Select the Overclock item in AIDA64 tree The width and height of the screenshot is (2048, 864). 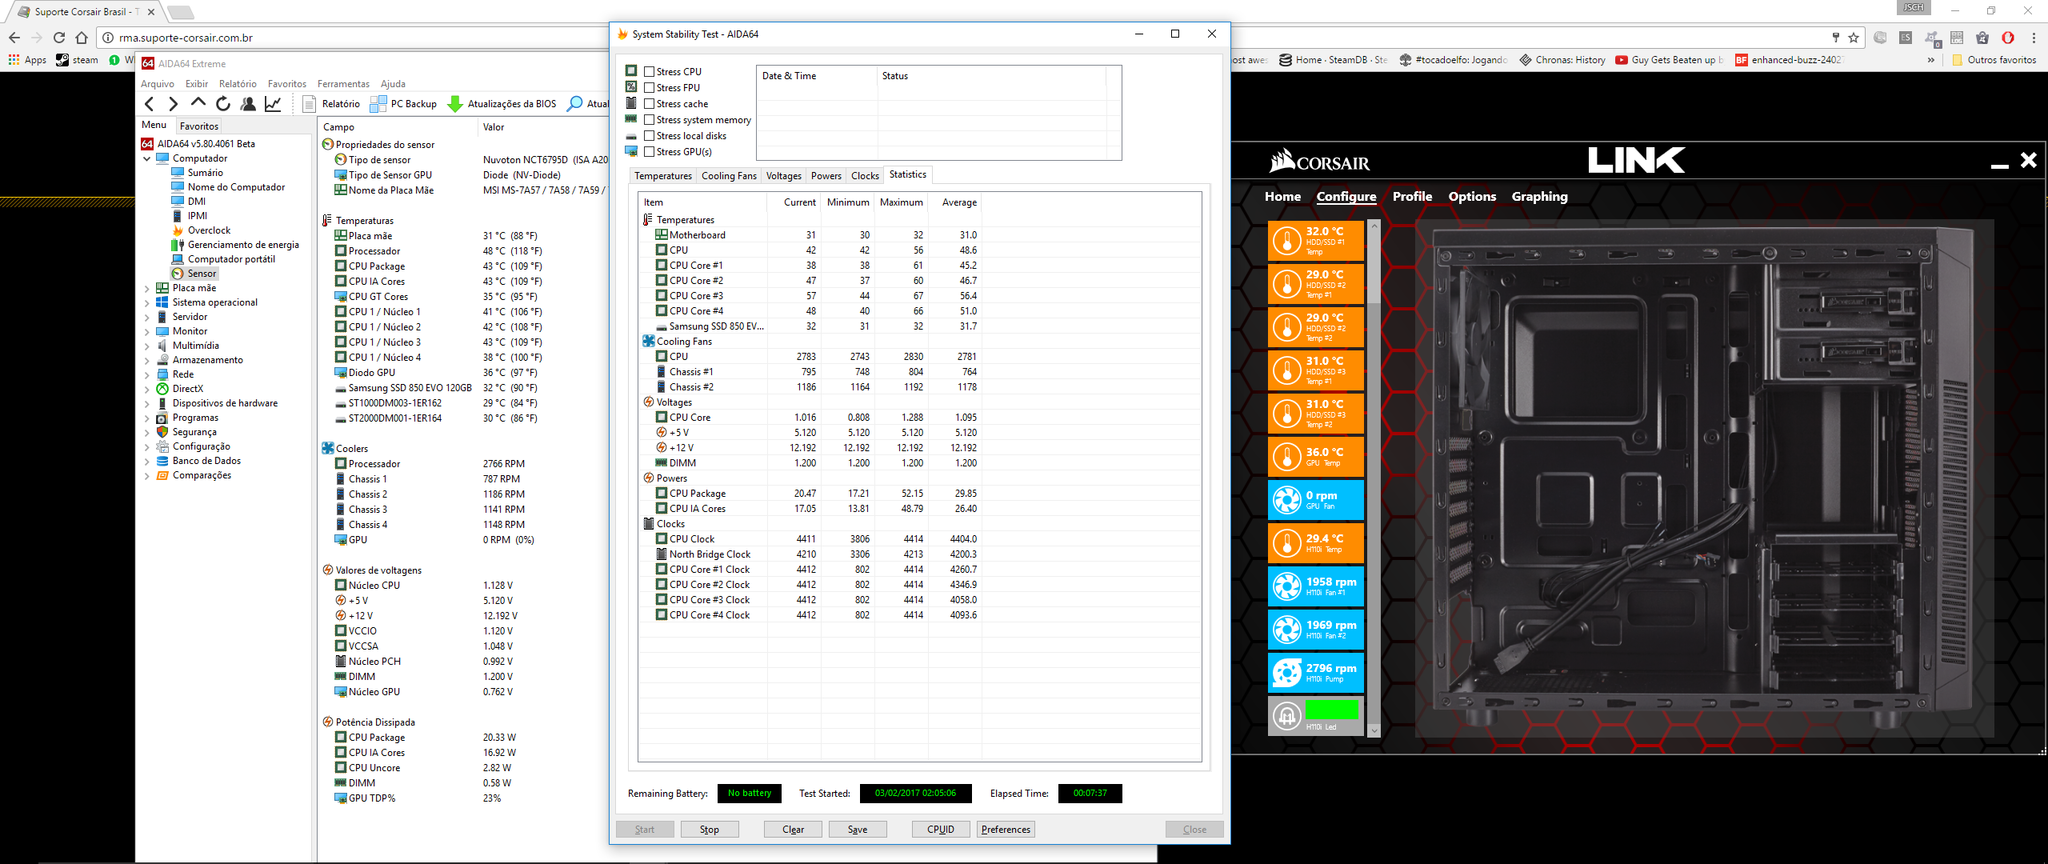[x=201, y=230]
